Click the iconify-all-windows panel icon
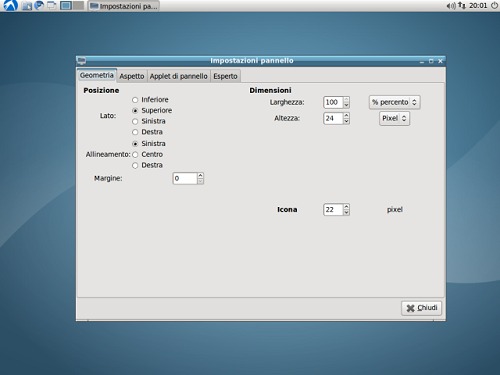 (51, 5)
